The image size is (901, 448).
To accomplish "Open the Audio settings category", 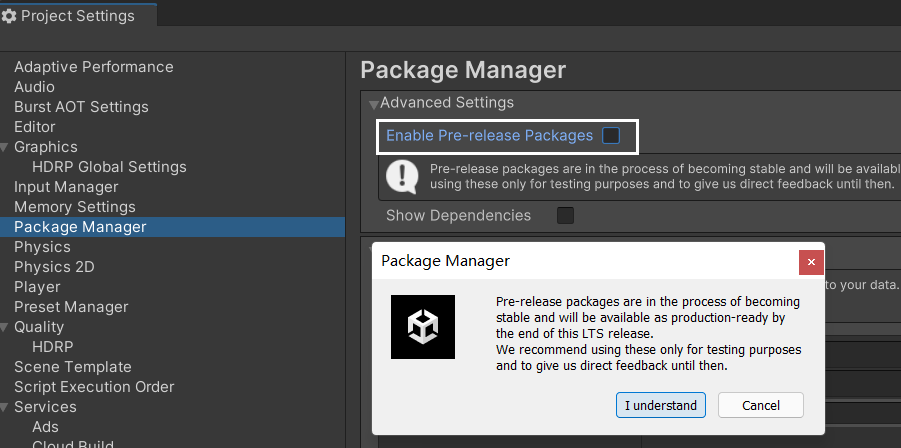I will tap(34, 87).
